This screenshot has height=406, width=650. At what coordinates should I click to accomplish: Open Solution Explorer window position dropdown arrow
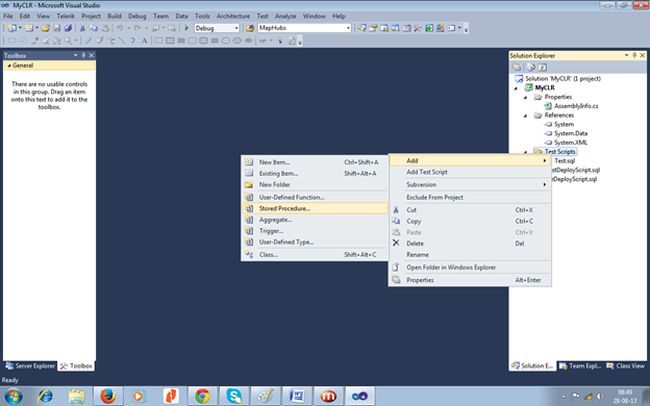pyautogui.click(x=626, y=55)
